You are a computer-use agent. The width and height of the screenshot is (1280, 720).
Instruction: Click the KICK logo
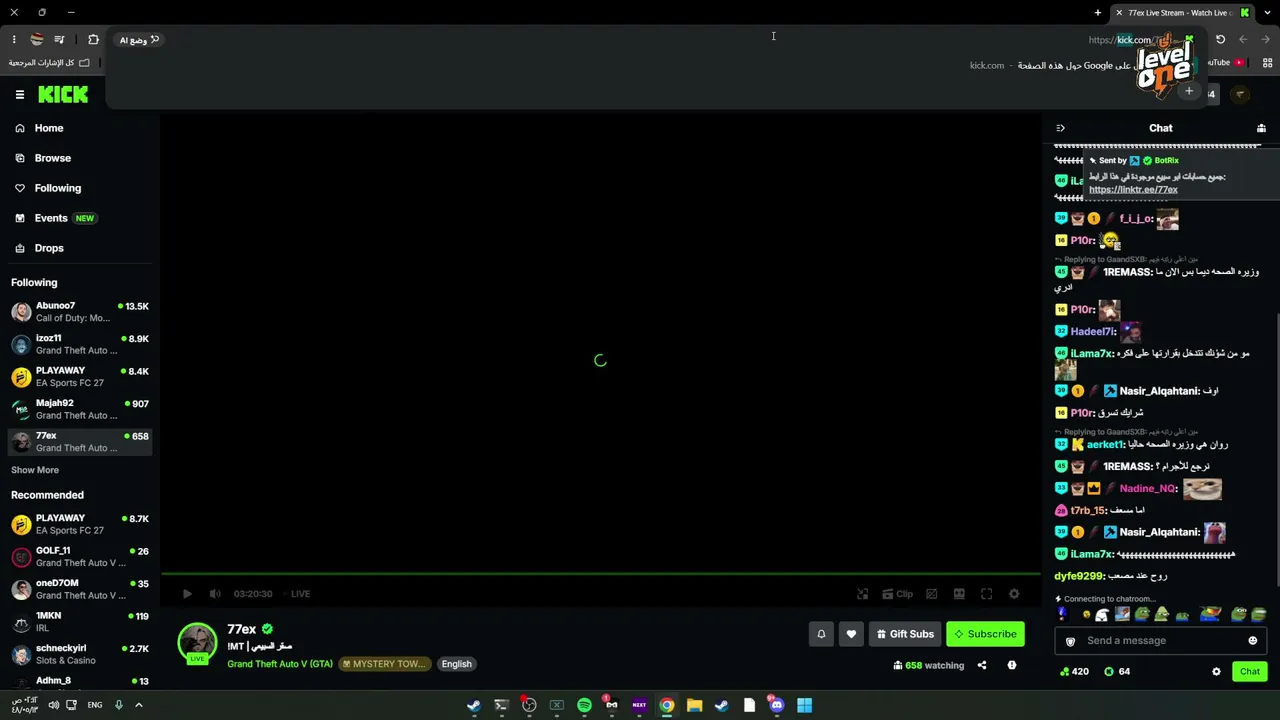(63, 94)
